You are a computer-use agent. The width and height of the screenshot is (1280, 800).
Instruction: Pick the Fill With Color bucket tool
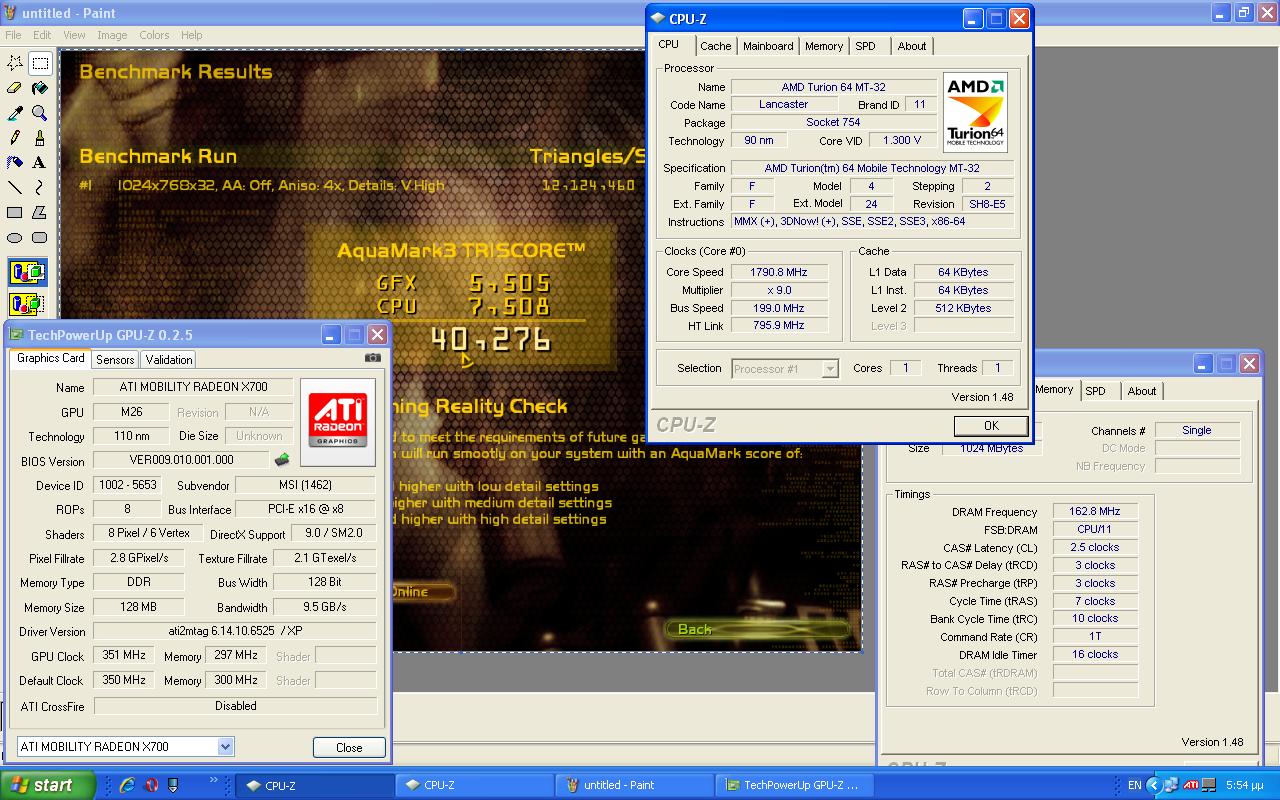click(40, 88)
